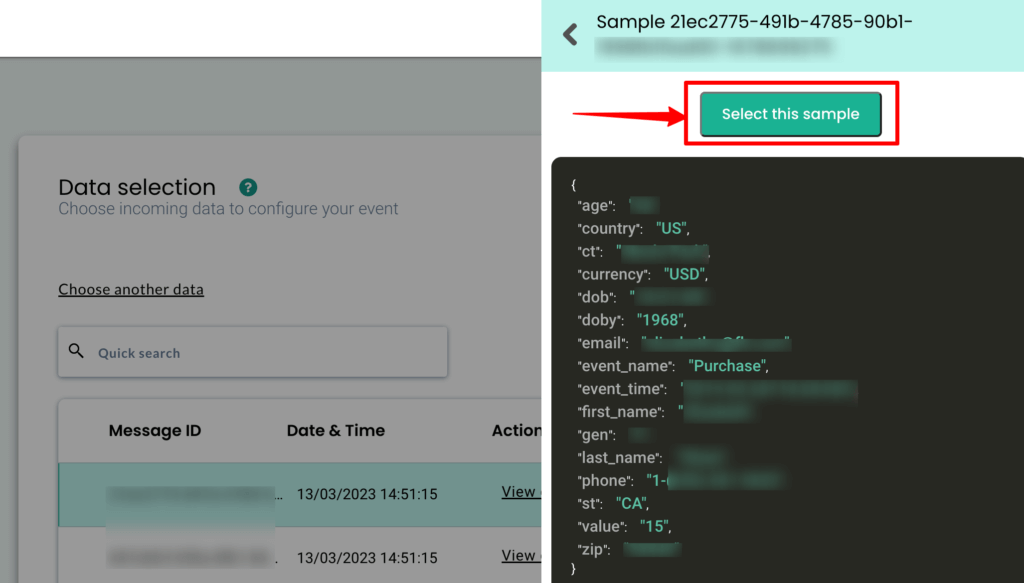This screenshot has width=1024, height=583.
Task: Click the Date & Time column header
Action: (x=336, y=430)
